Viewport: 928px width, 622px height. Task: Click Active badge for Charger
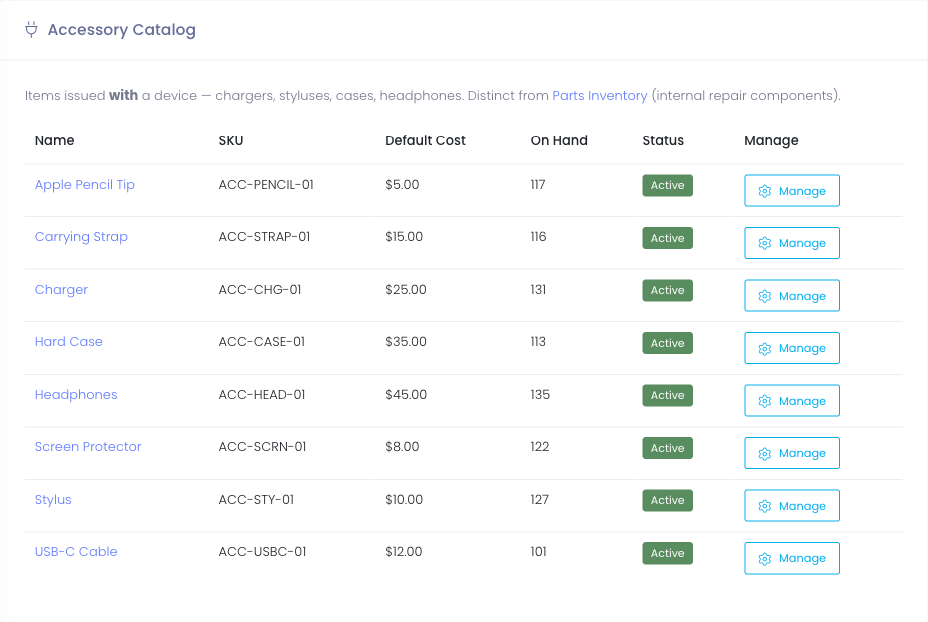[668, 291]
